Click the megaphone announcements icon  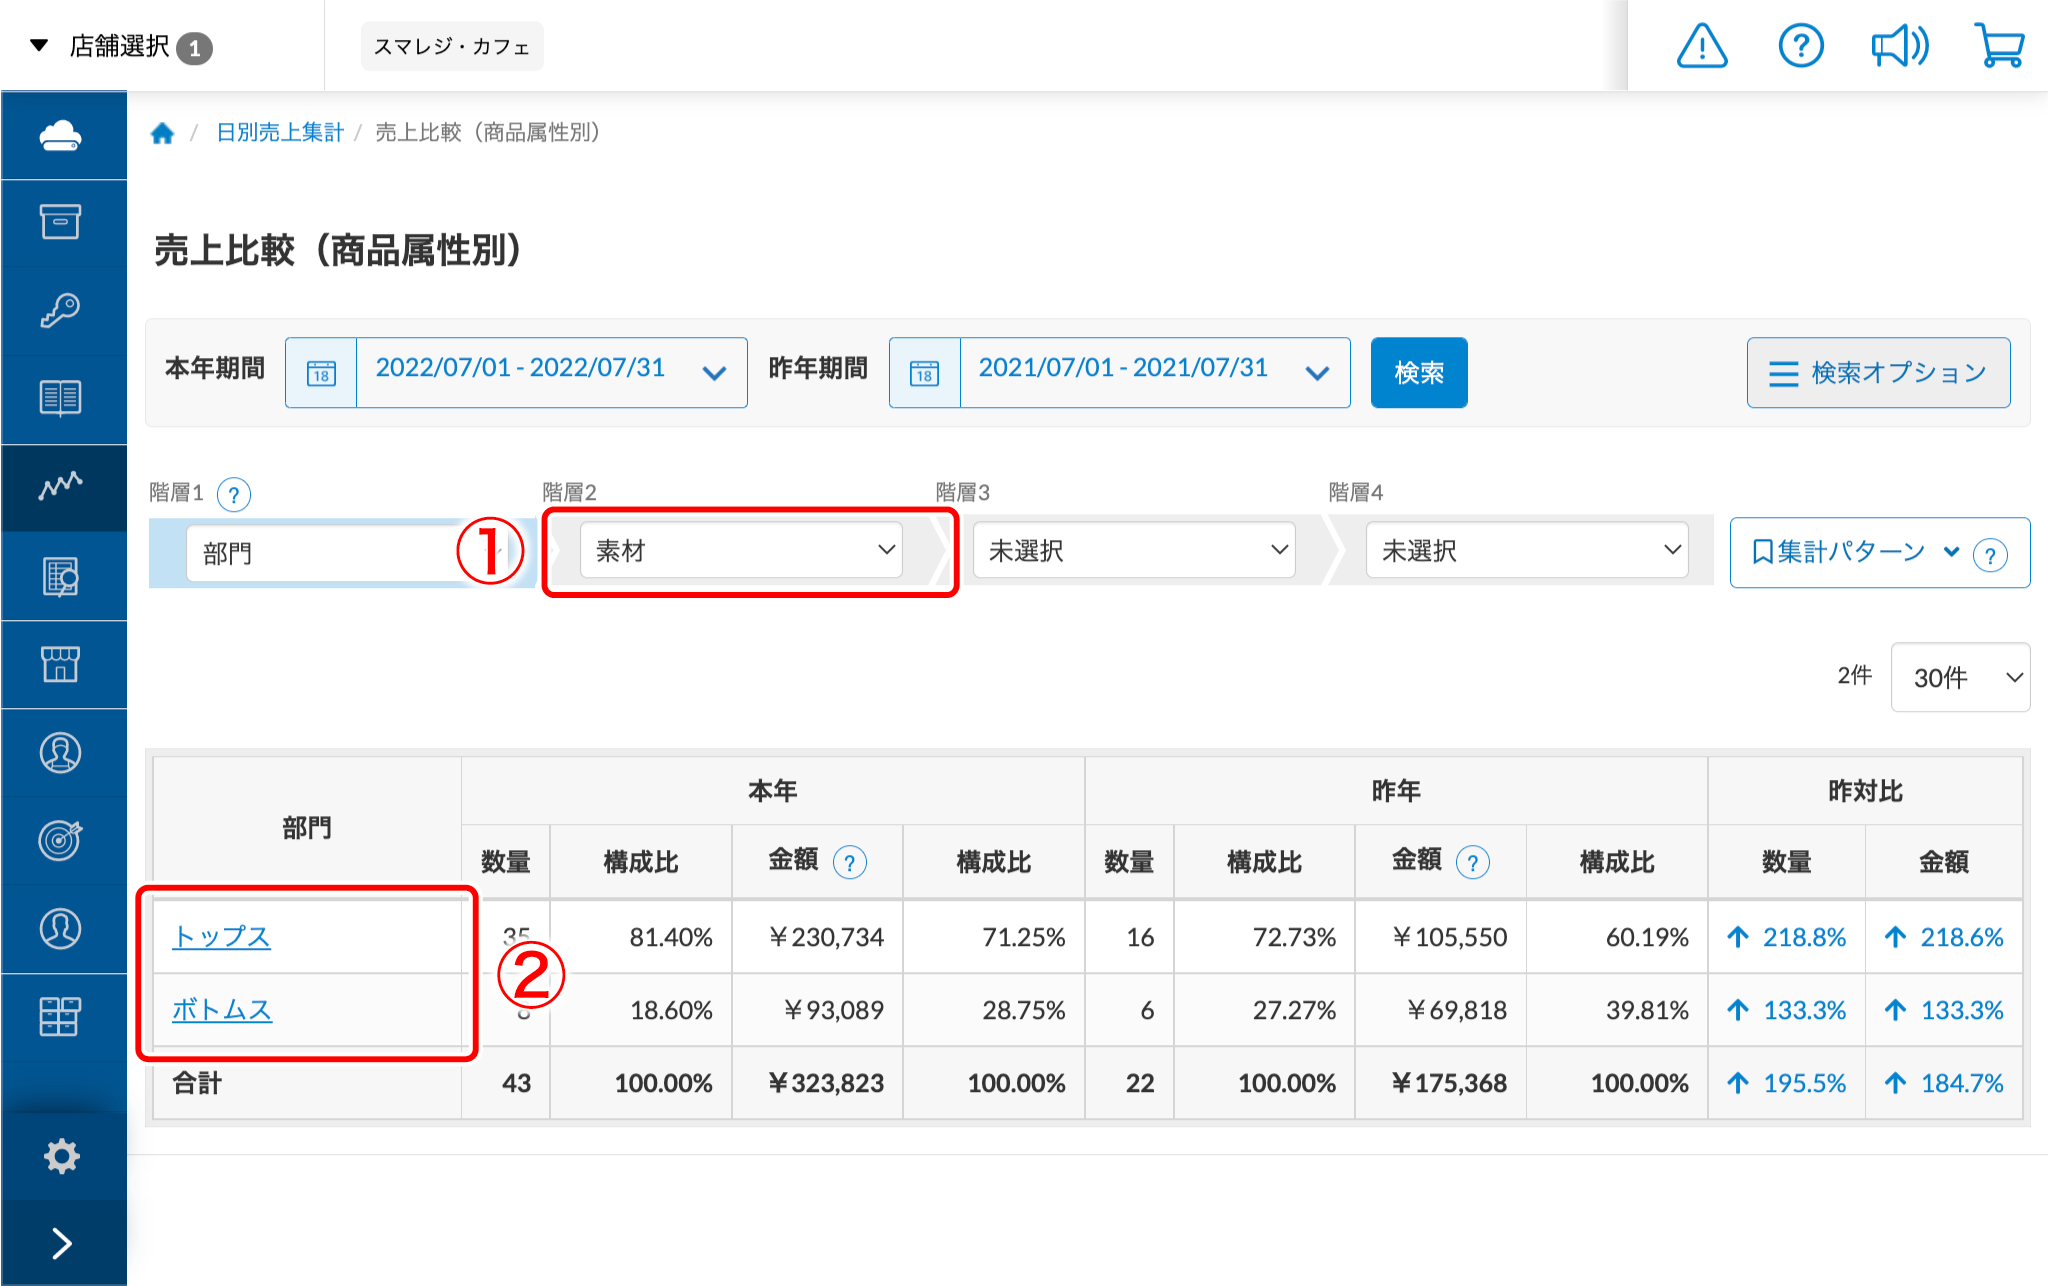point(1899,46)
